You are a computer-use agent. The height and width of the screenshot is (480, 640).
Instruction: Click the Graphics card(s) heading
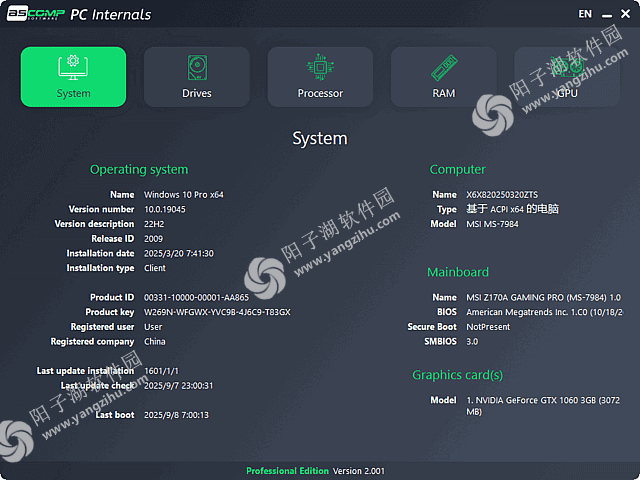(458, 375)
